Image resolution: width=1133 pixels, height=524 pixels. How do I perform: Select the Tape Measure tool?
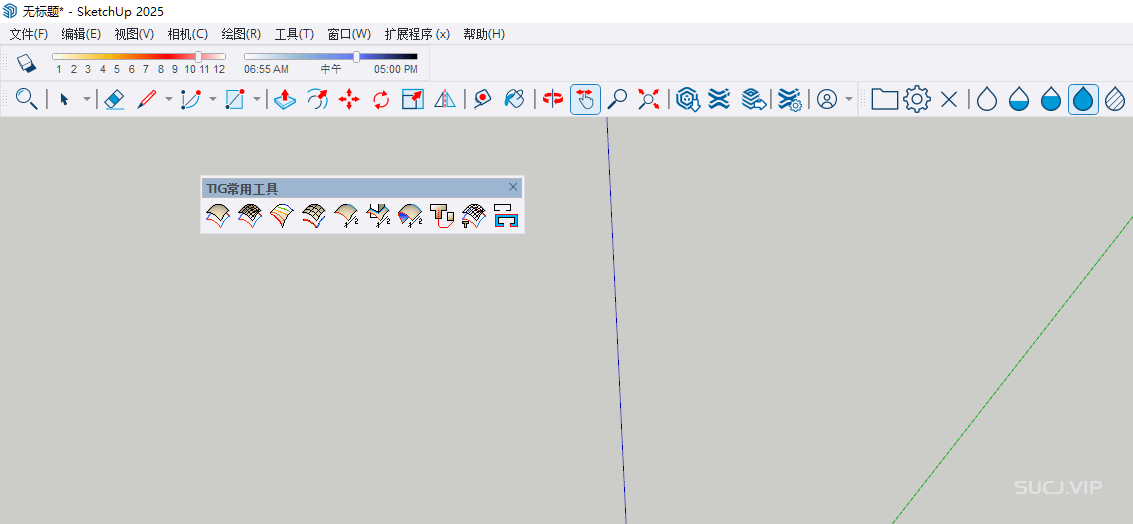tap(483, 99)
